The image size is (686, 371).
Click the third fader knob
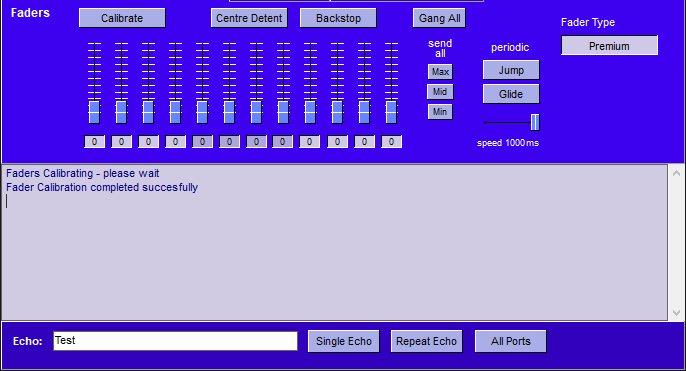(x=148, y=112)
